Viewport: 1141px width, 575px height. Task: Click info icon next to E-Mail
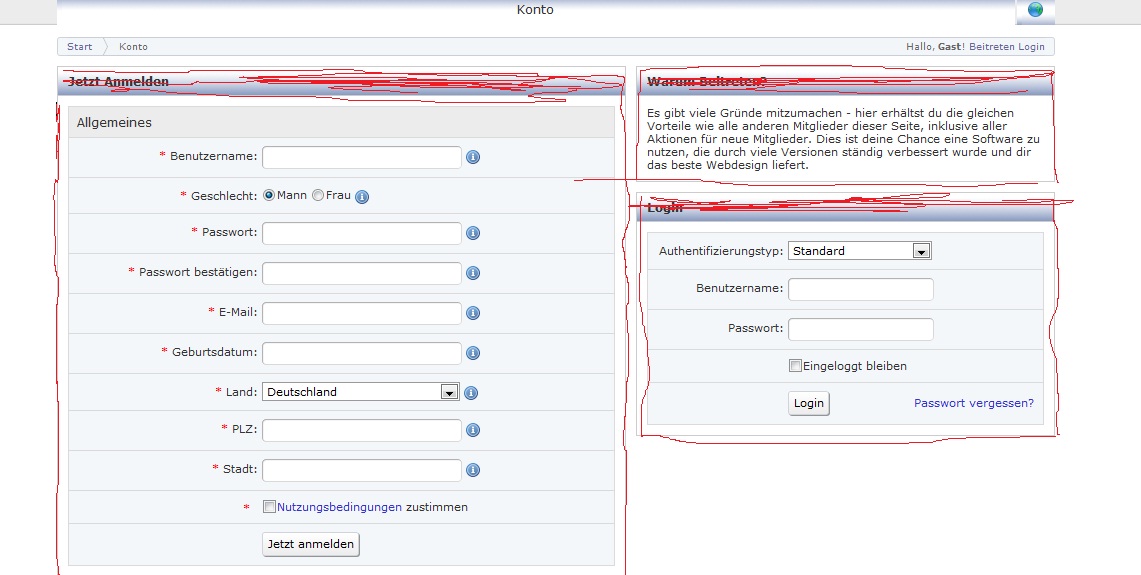click(x=473, y=314)
